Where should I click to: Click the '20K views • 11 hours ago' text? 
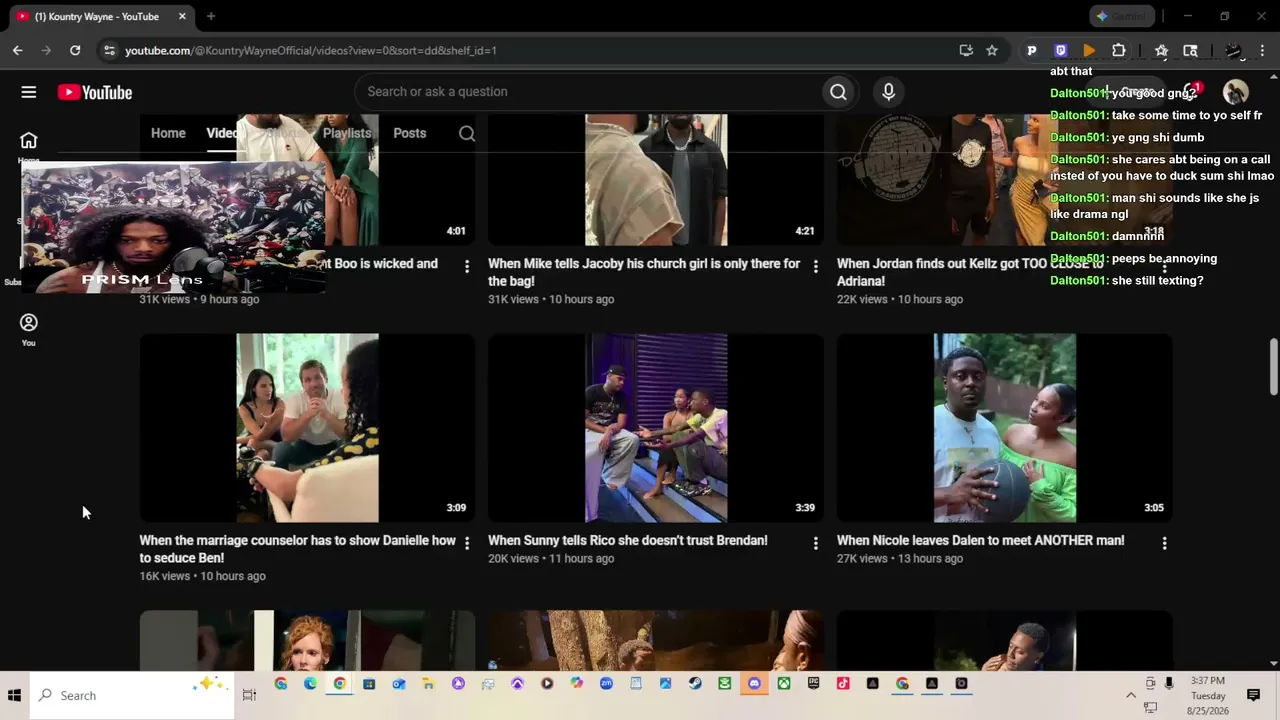coord(551,558)
